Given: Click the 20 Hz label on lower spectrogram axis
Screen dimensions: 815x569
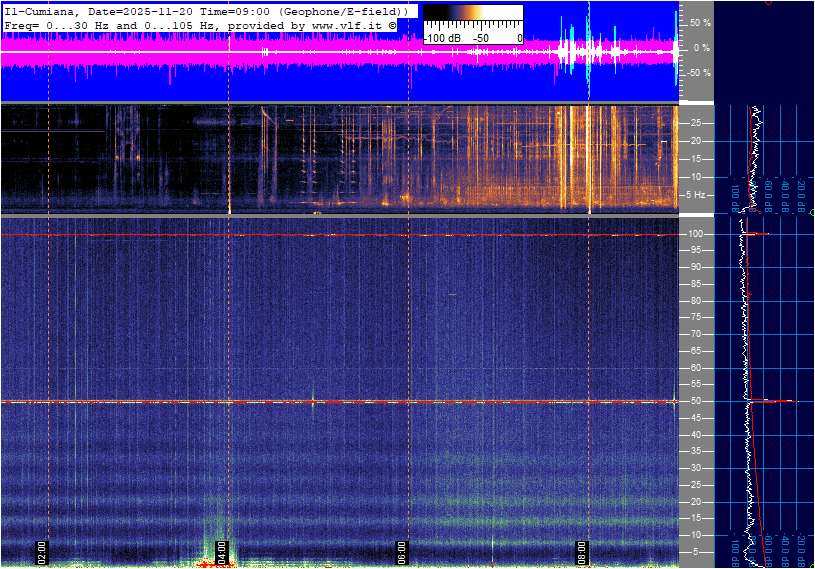Looking at the screenshot, I should pos(697,502).
